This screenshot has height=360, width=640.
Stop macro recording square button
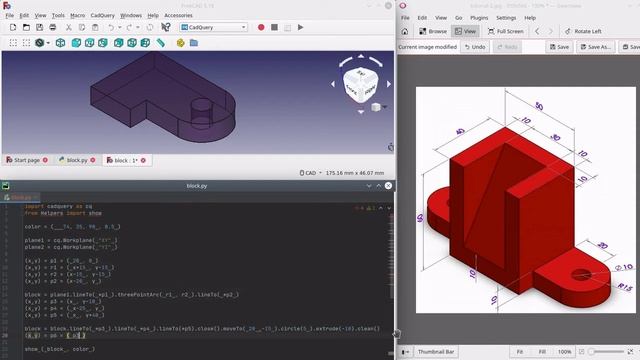point(274,27)
